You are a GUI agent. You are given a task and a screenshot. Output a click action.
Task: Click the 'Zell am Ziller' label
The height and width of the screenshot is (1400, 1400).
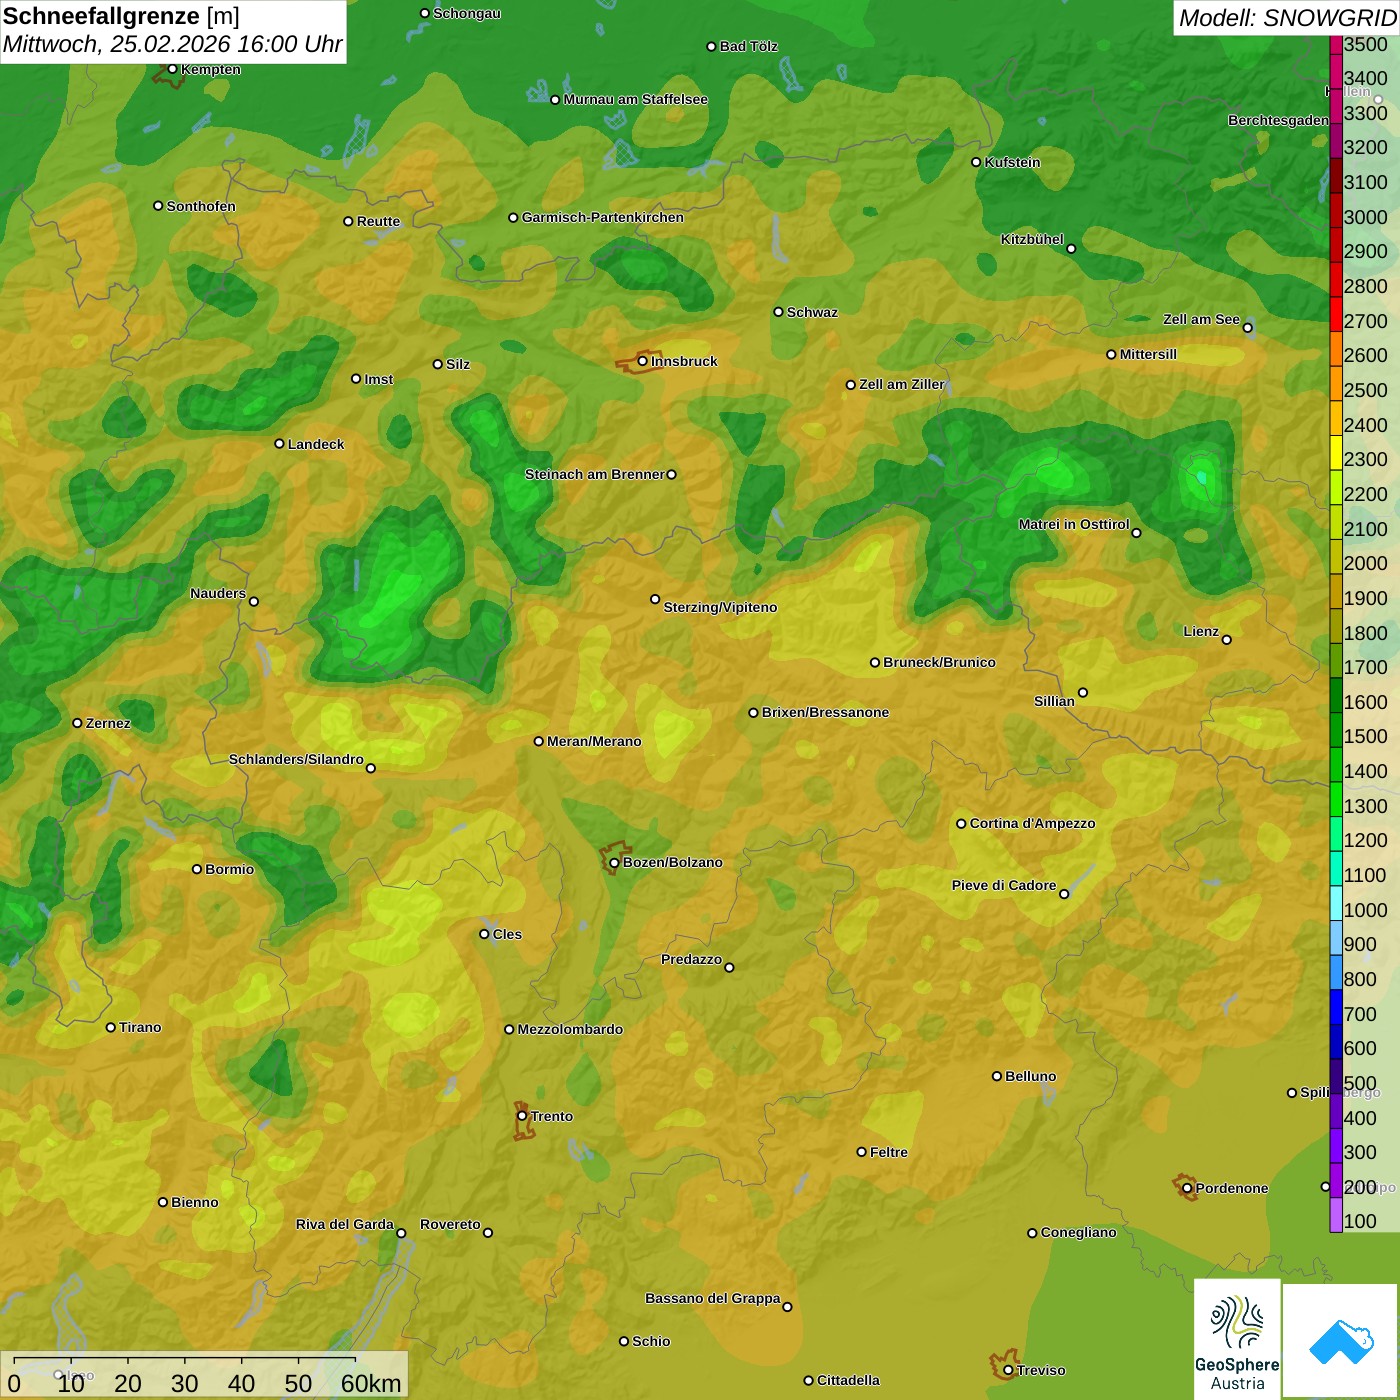[902, 384]
